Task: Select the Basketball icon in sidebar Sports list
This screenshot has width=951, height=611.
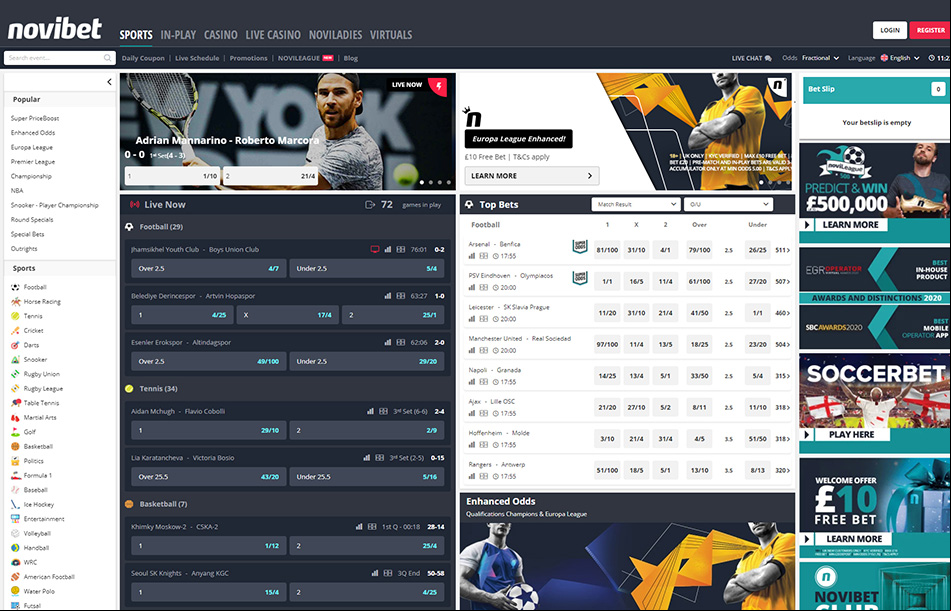Action: pyautogui.click(x=15, y=447)
